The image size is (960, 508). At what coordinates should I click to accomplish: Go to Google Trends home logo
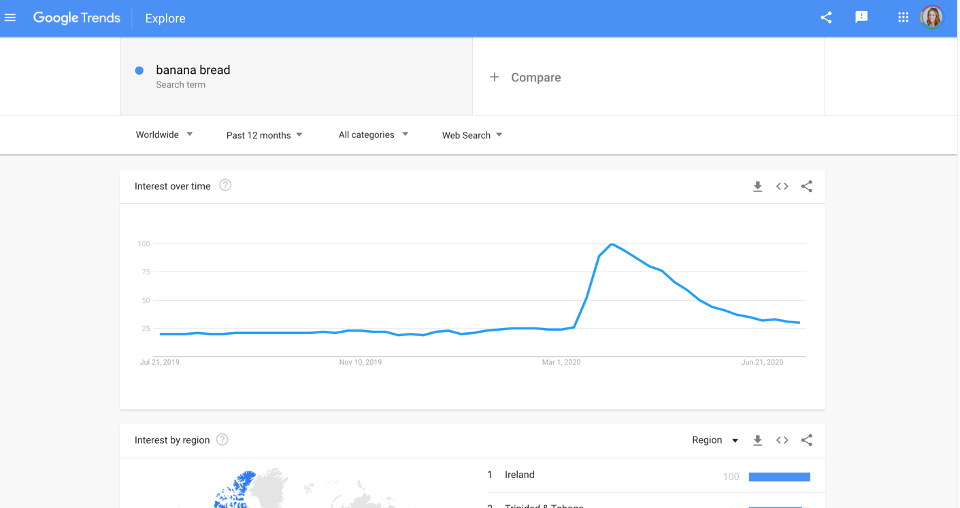pos(76,18)
